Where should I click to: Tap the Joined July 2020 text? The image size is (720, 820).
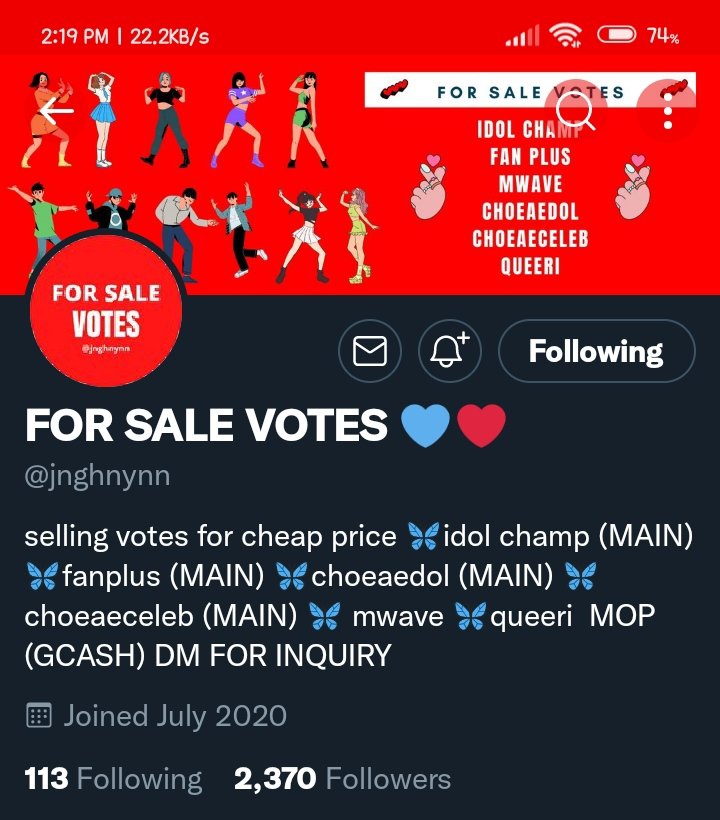(175, 716)
